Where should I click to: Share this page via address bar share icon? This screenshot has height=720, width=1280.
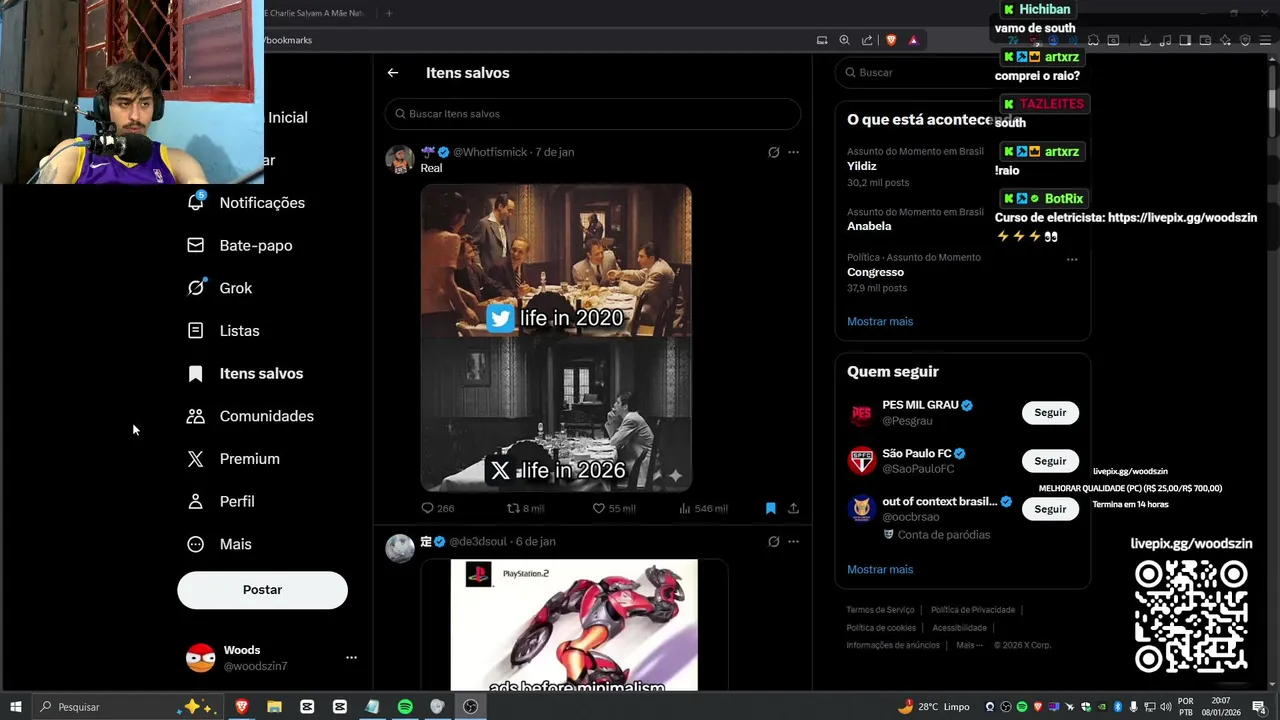[x=866, y=40]
